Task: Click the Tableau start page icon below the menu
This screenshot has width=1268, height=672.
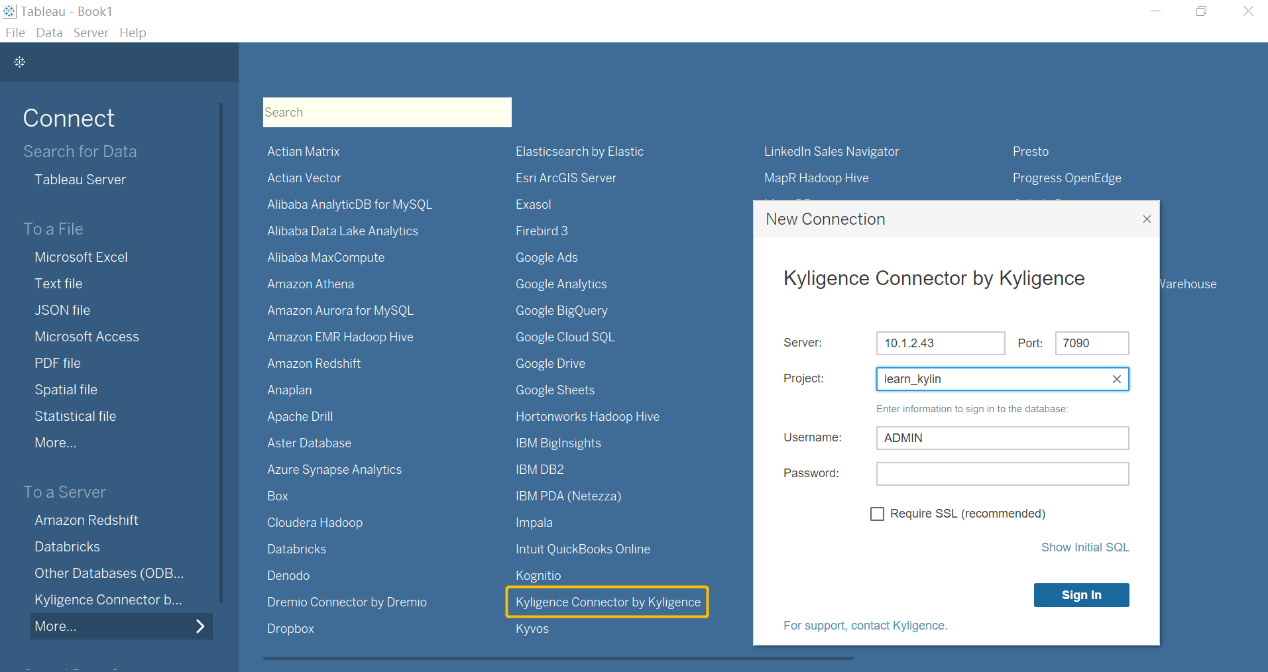Action: point(19,62)
